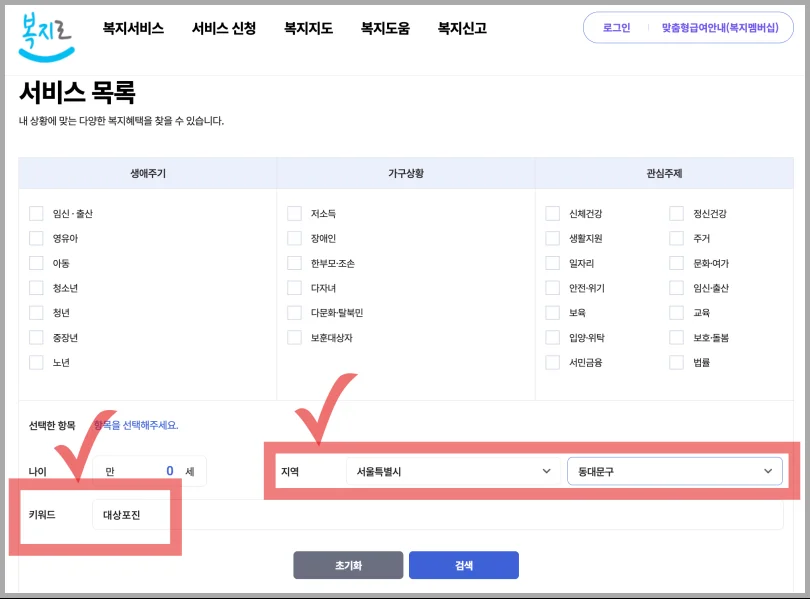This screenshot has width=810, height=599.
Task: Select the 영유아 checkbox
Action: coord(35,238)
